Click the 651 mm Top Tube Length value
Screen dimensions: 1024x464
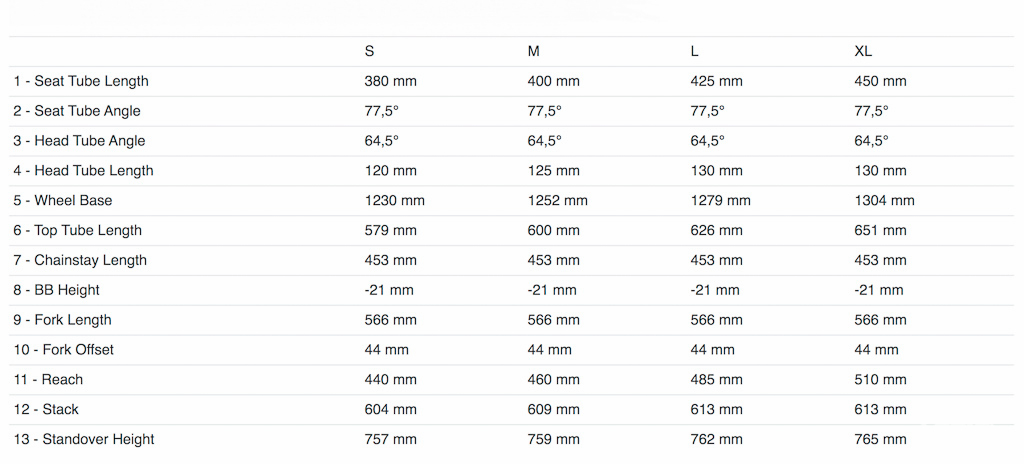[880, 231]
